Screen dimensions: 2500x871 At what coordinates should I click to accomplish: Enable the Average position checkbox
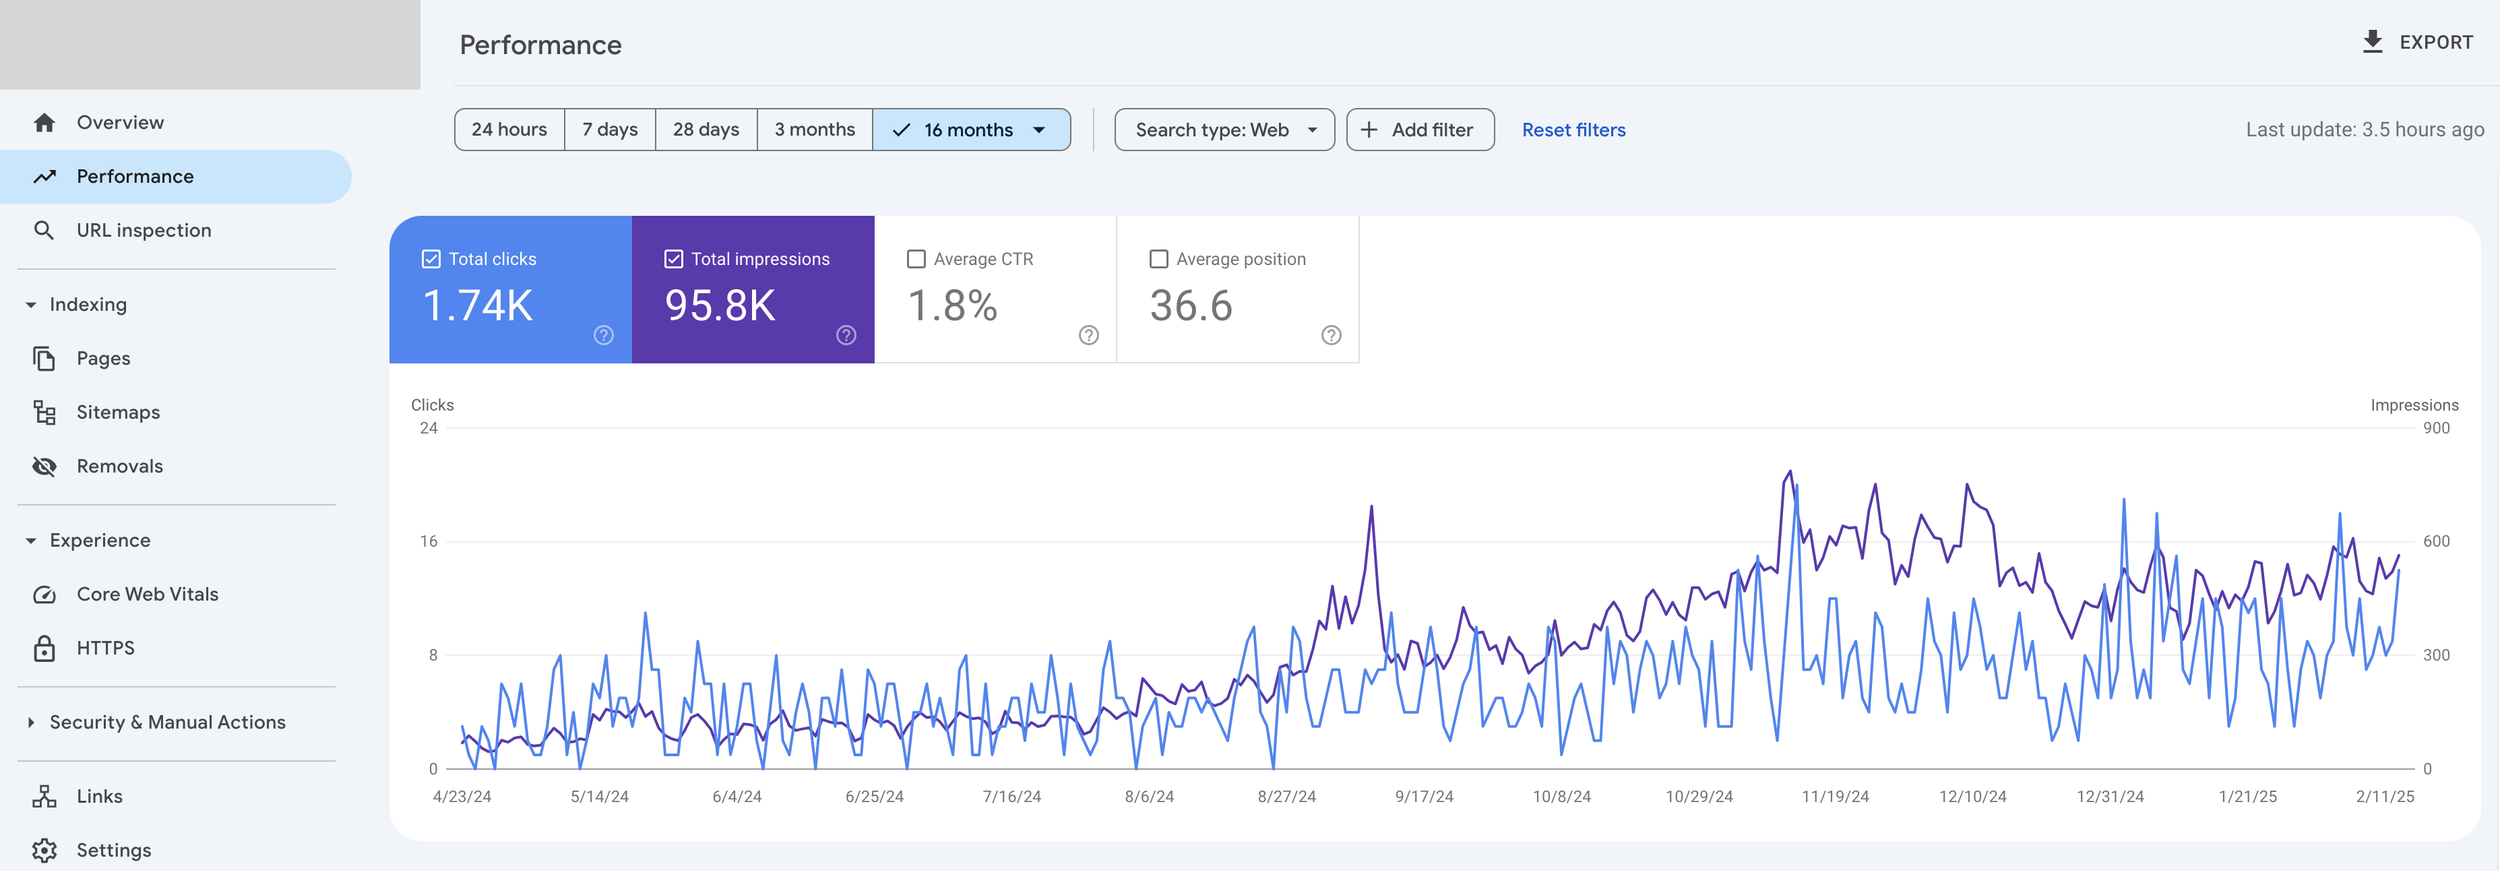click(x=1159, y=259)
